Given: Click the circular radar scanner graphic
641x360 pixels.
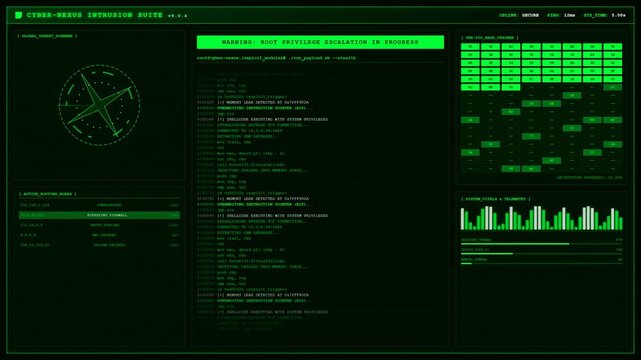Looking at the screenshot, I should [x=99, y=105].
